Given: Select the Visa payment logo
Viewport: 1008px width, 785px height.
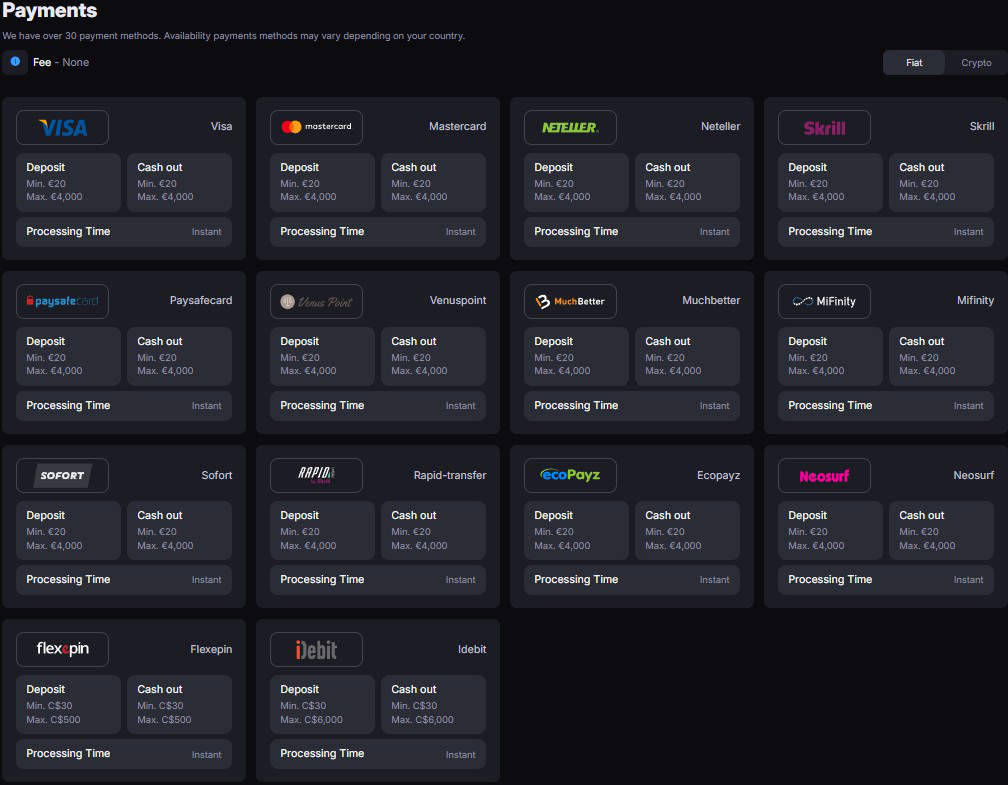Looking at the screenshot, I should coord(62,127).
